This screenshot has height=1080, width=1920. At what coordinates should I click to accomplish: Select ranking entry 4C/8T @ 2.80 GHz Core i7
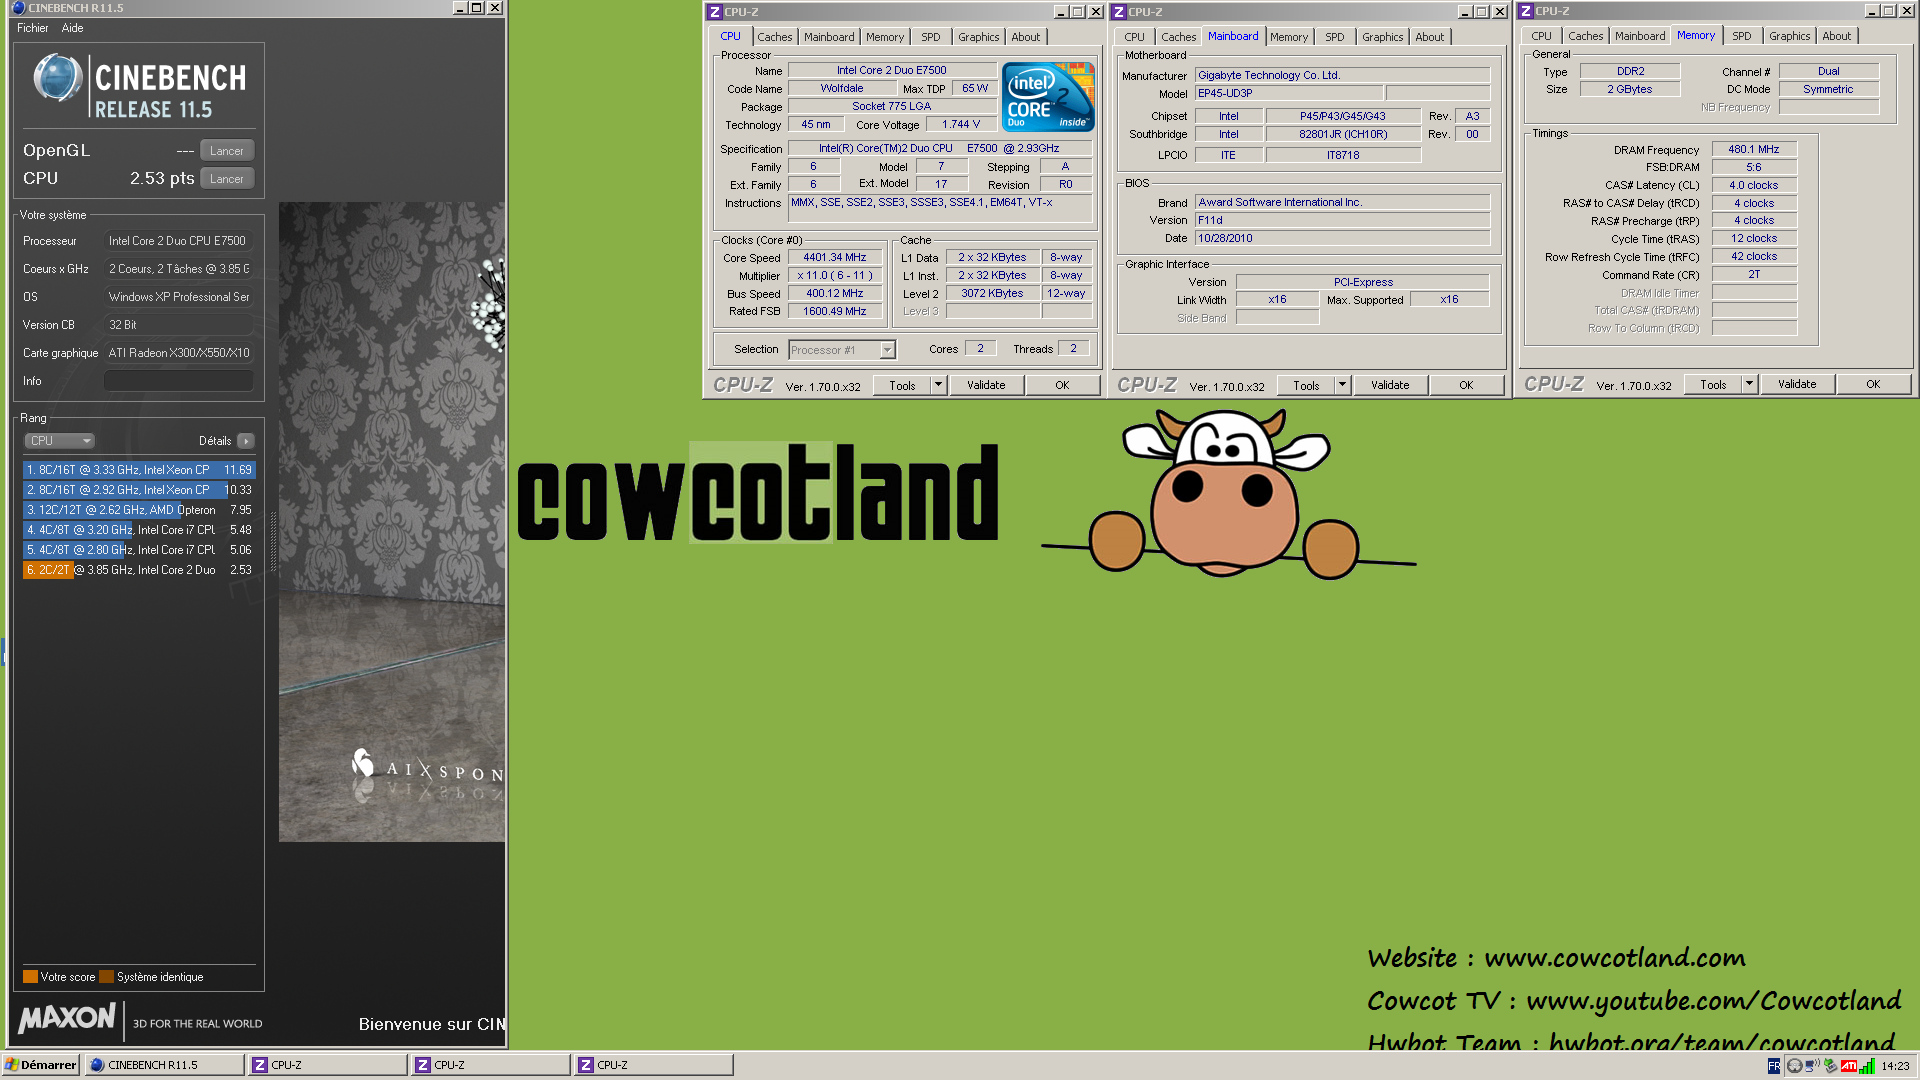pos(139,550)
